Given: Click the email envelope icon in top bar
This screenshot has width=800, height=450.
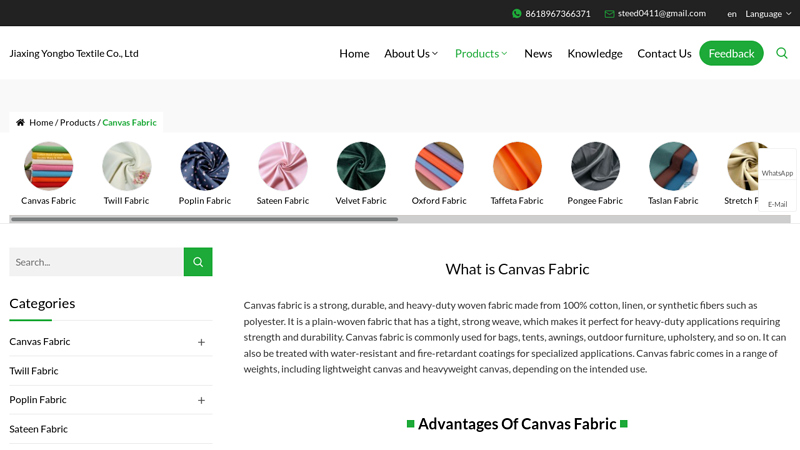Looking at the screenshot, I should pyautogui.click(x=609, y=14).
